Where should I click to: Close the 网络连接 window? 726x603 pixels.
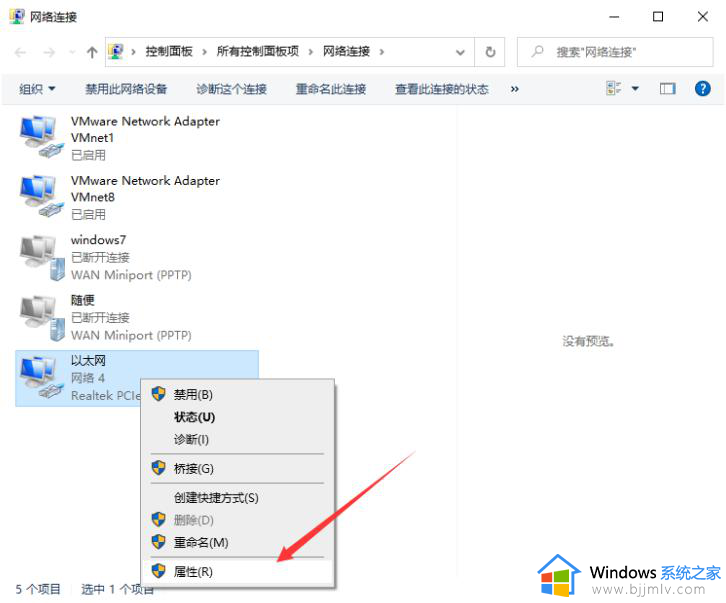702,17
